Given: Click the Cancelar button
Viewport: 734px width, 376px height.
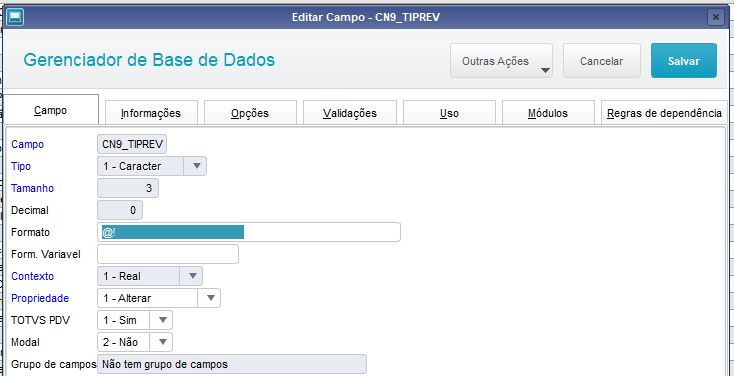Looking at the screenshot, I should coord(602,61).
